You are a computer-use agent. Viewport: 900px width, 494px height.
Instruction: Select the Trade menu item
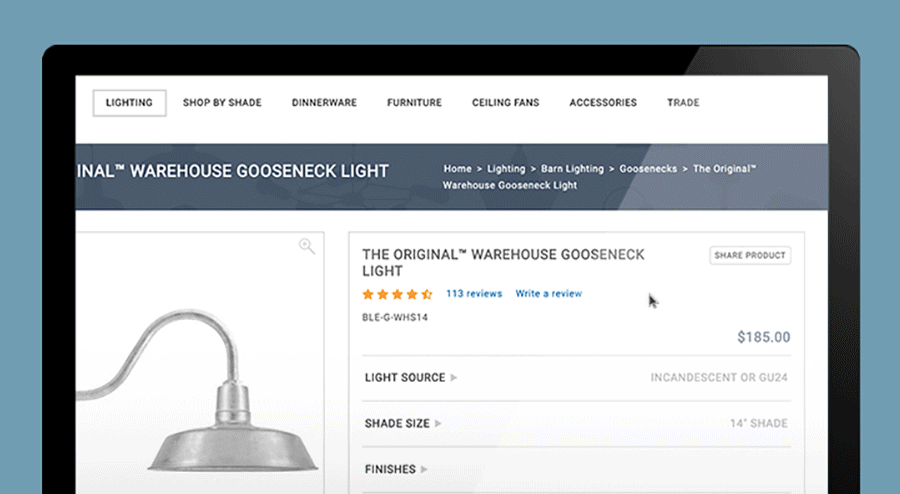coord(683,103)
